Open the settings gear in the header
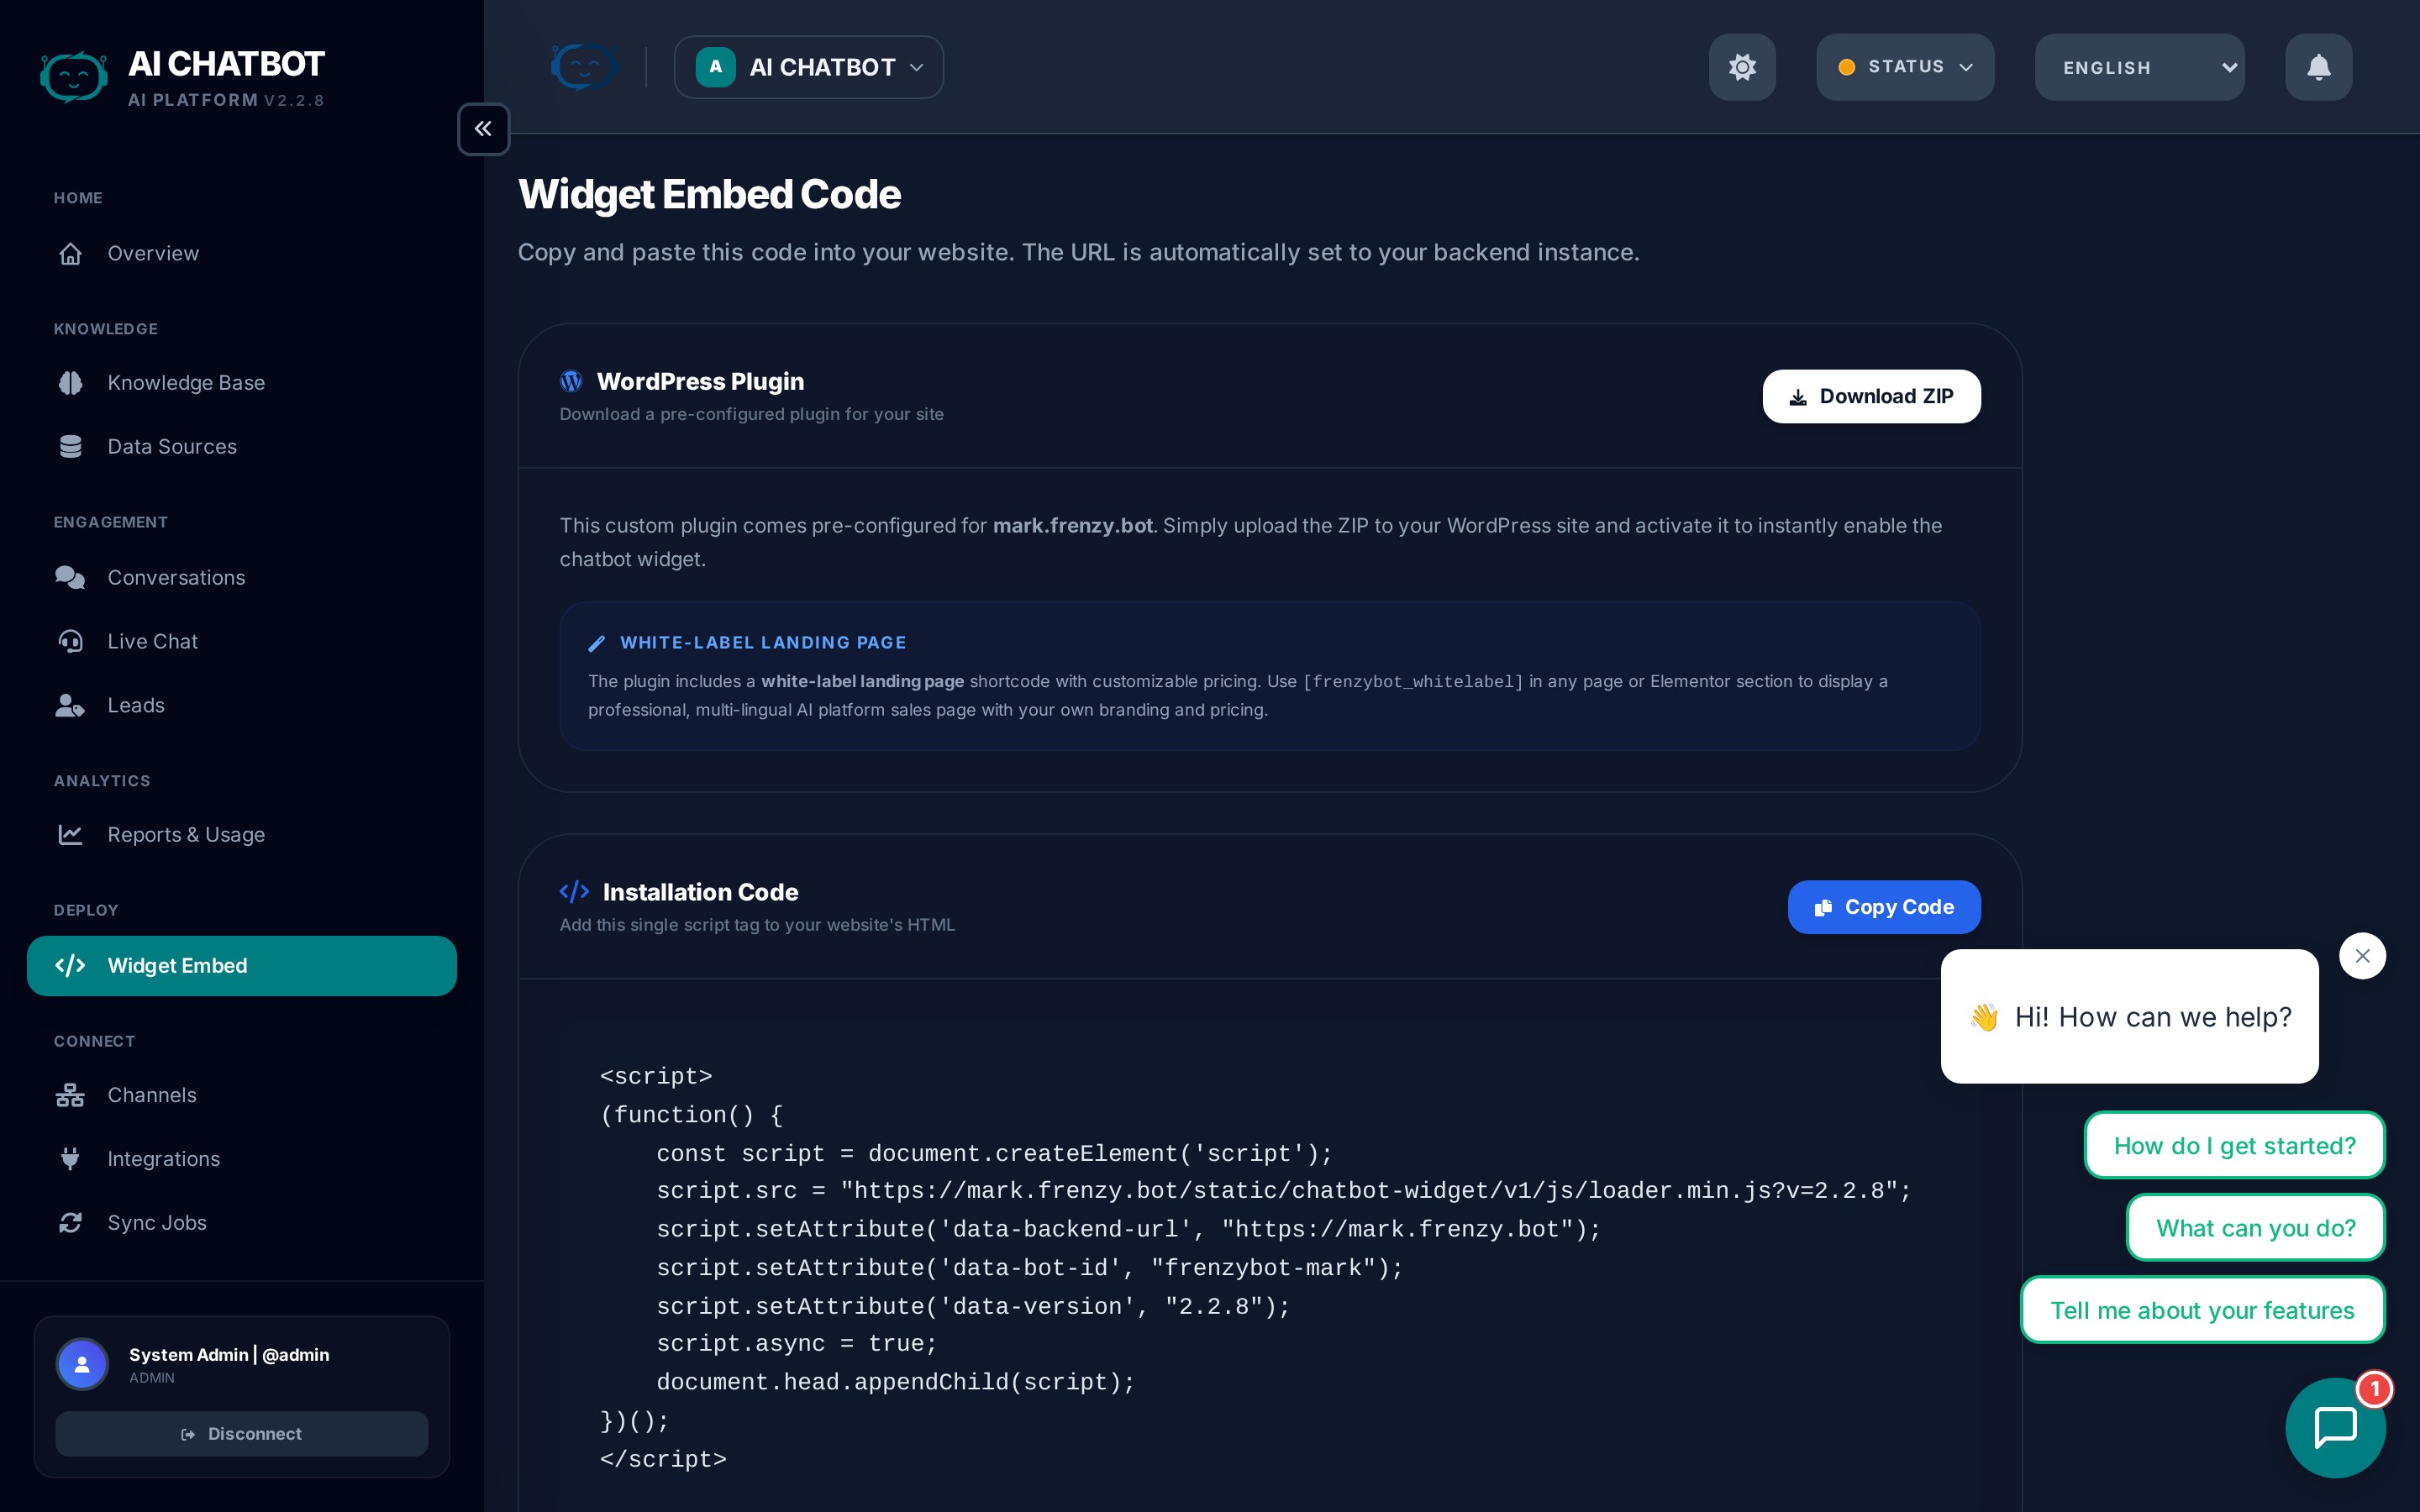Viewport: 2420px width, 1512px height. coord(1742,67)
